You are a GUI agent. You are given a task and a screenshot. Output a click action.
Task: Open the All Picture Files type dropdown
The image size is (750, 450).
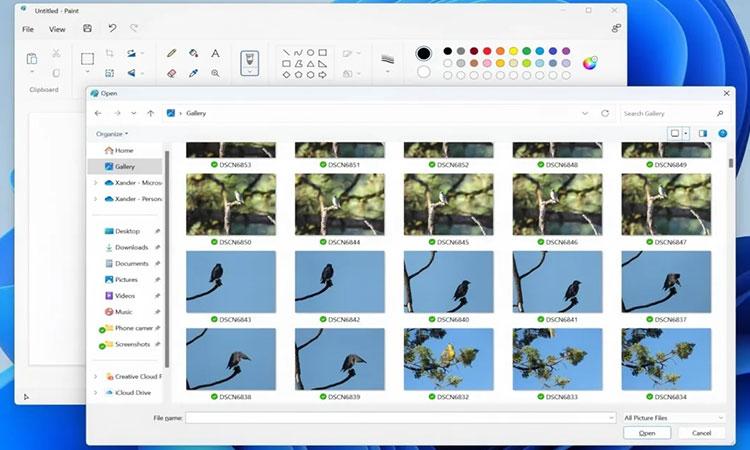(673, 418)
